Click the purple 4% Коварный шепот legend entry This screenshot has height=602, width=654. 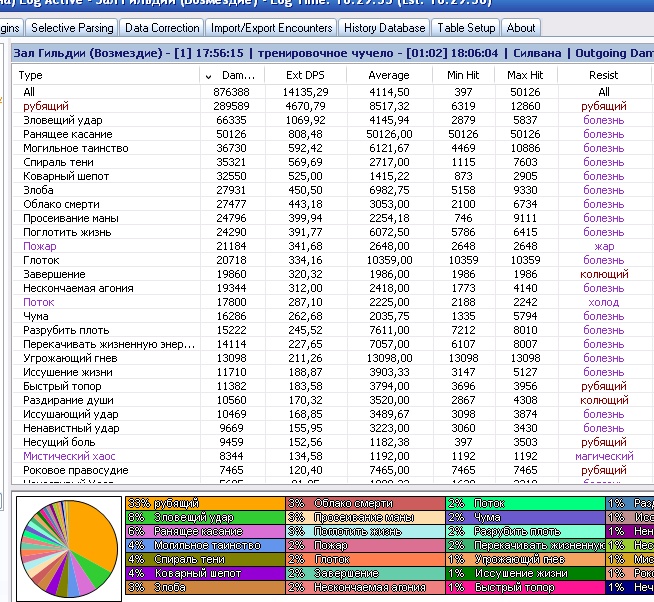(205, 573)
